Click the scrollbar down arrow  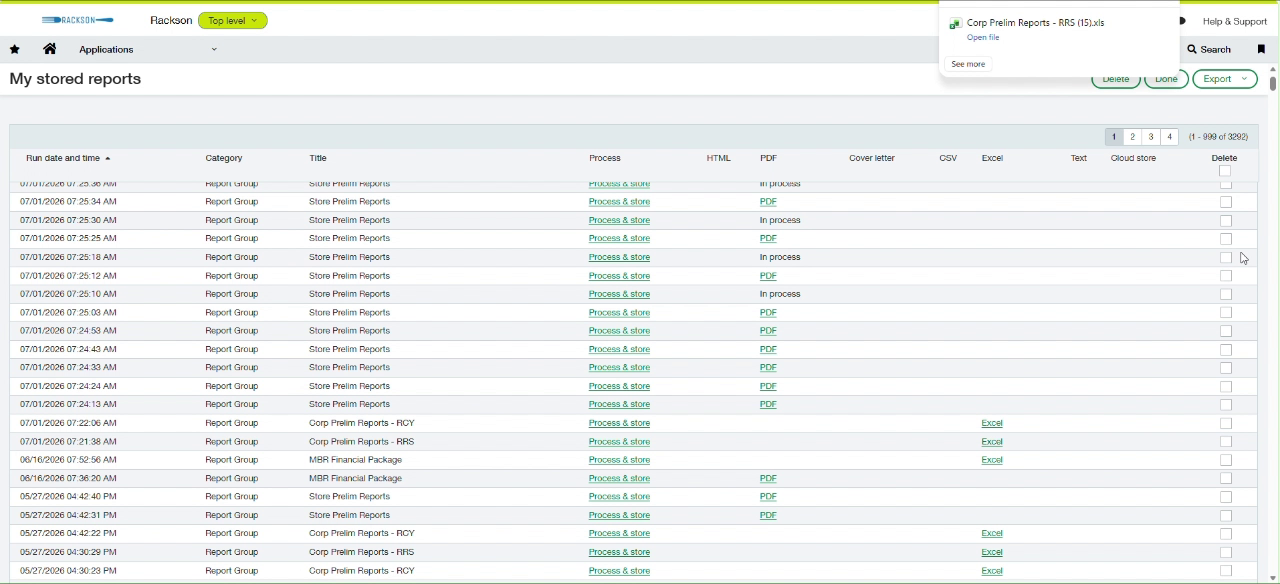(1273, 578)
